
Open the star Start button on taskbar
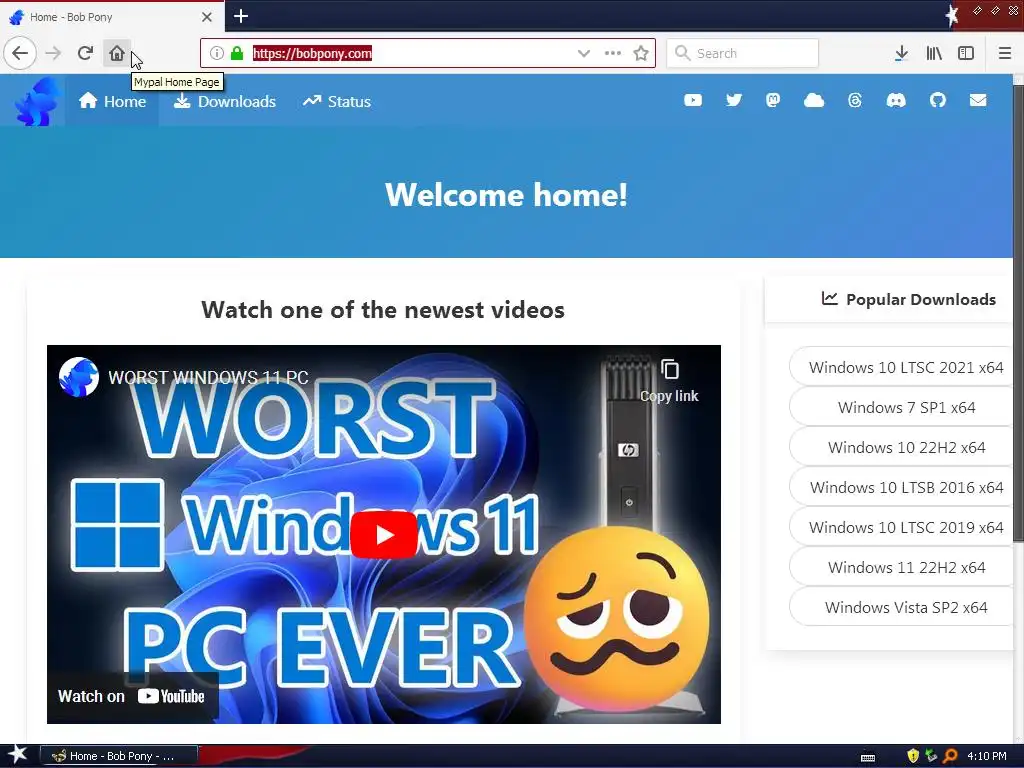click(17, 755)
